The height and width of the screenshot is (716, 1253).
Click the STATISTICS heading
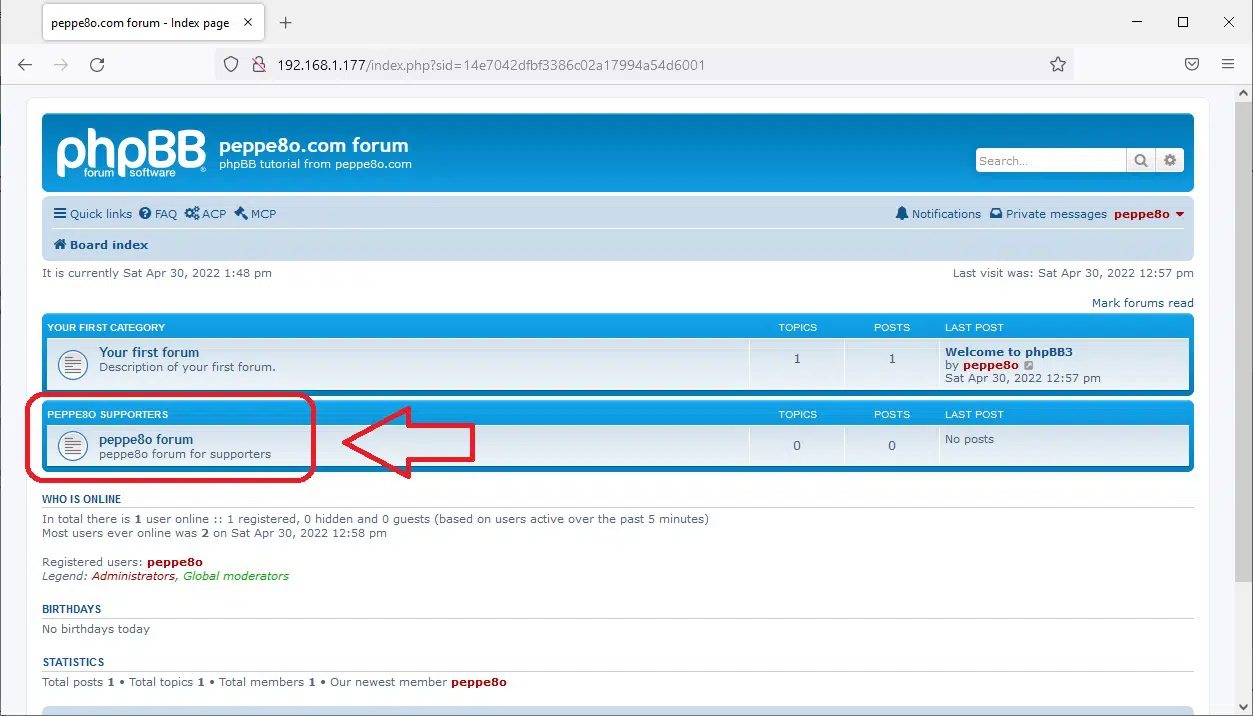[x=74, y=662]
